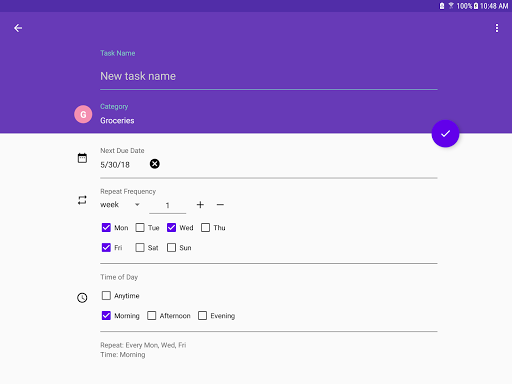Click the pink G category avatar
The image size is (512, 384).
[83, 114]
